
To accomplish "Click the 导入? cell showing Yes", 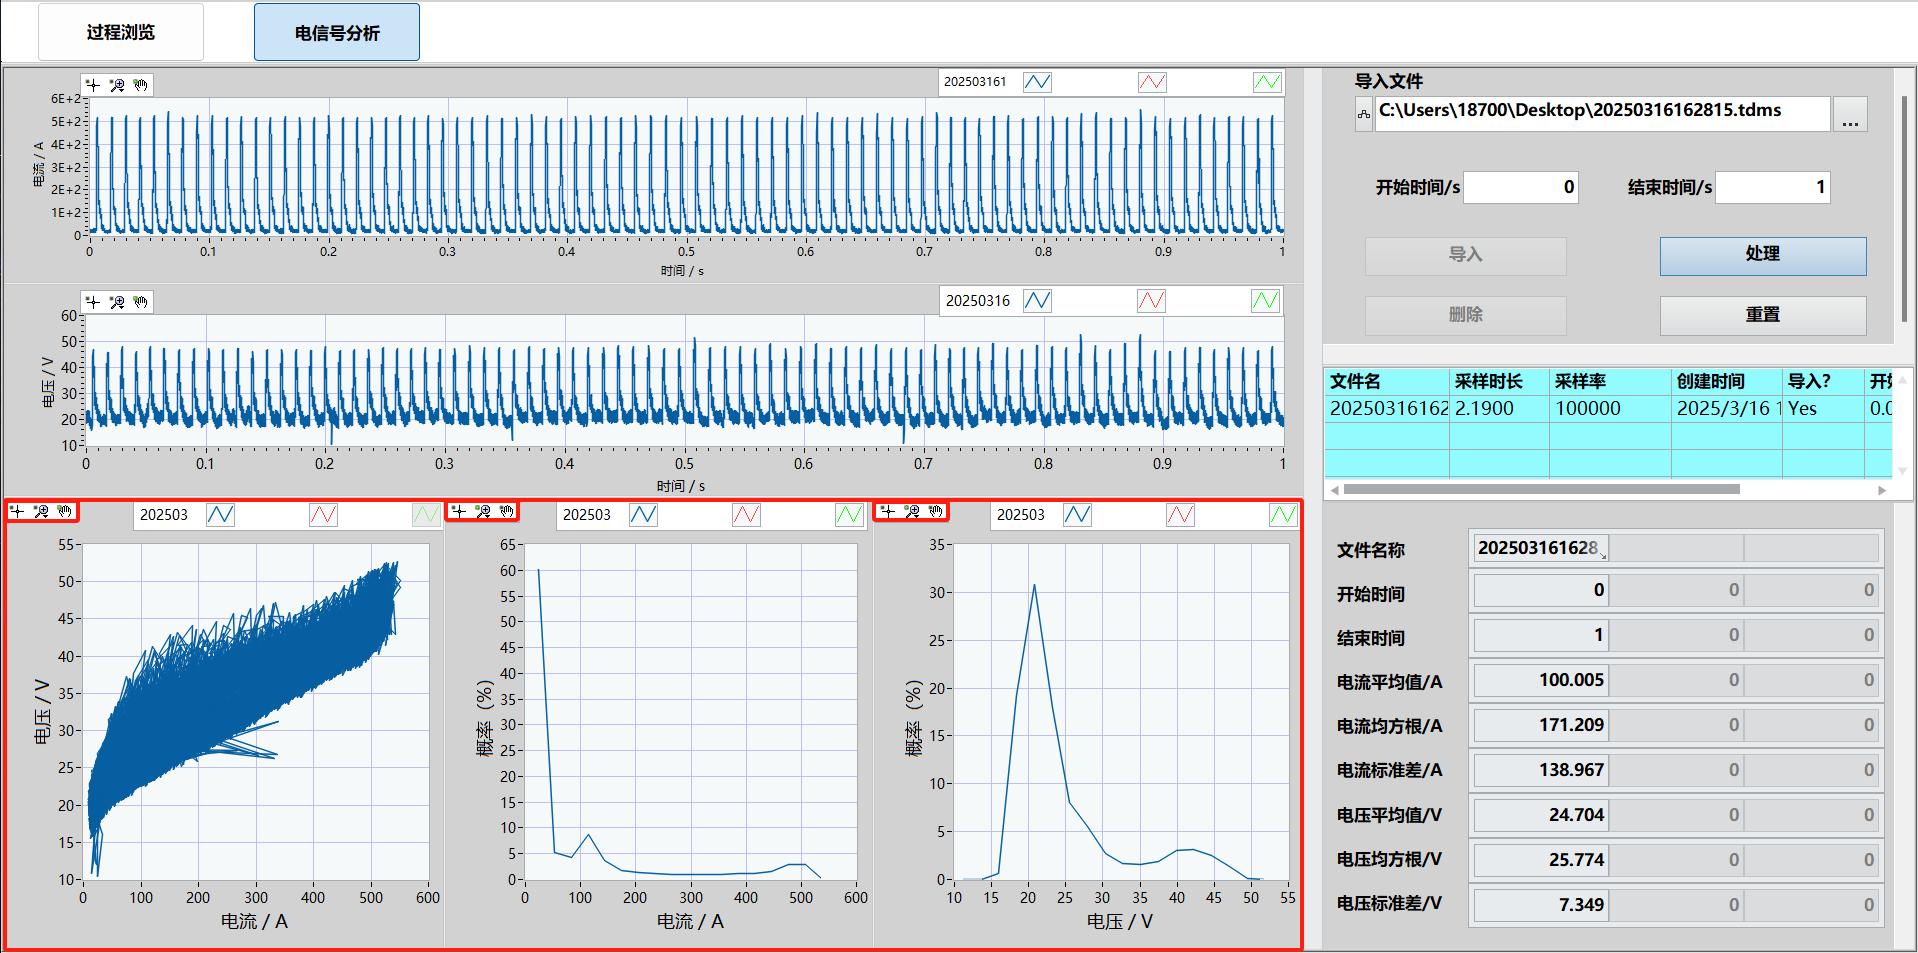I will pos(1823,409).
